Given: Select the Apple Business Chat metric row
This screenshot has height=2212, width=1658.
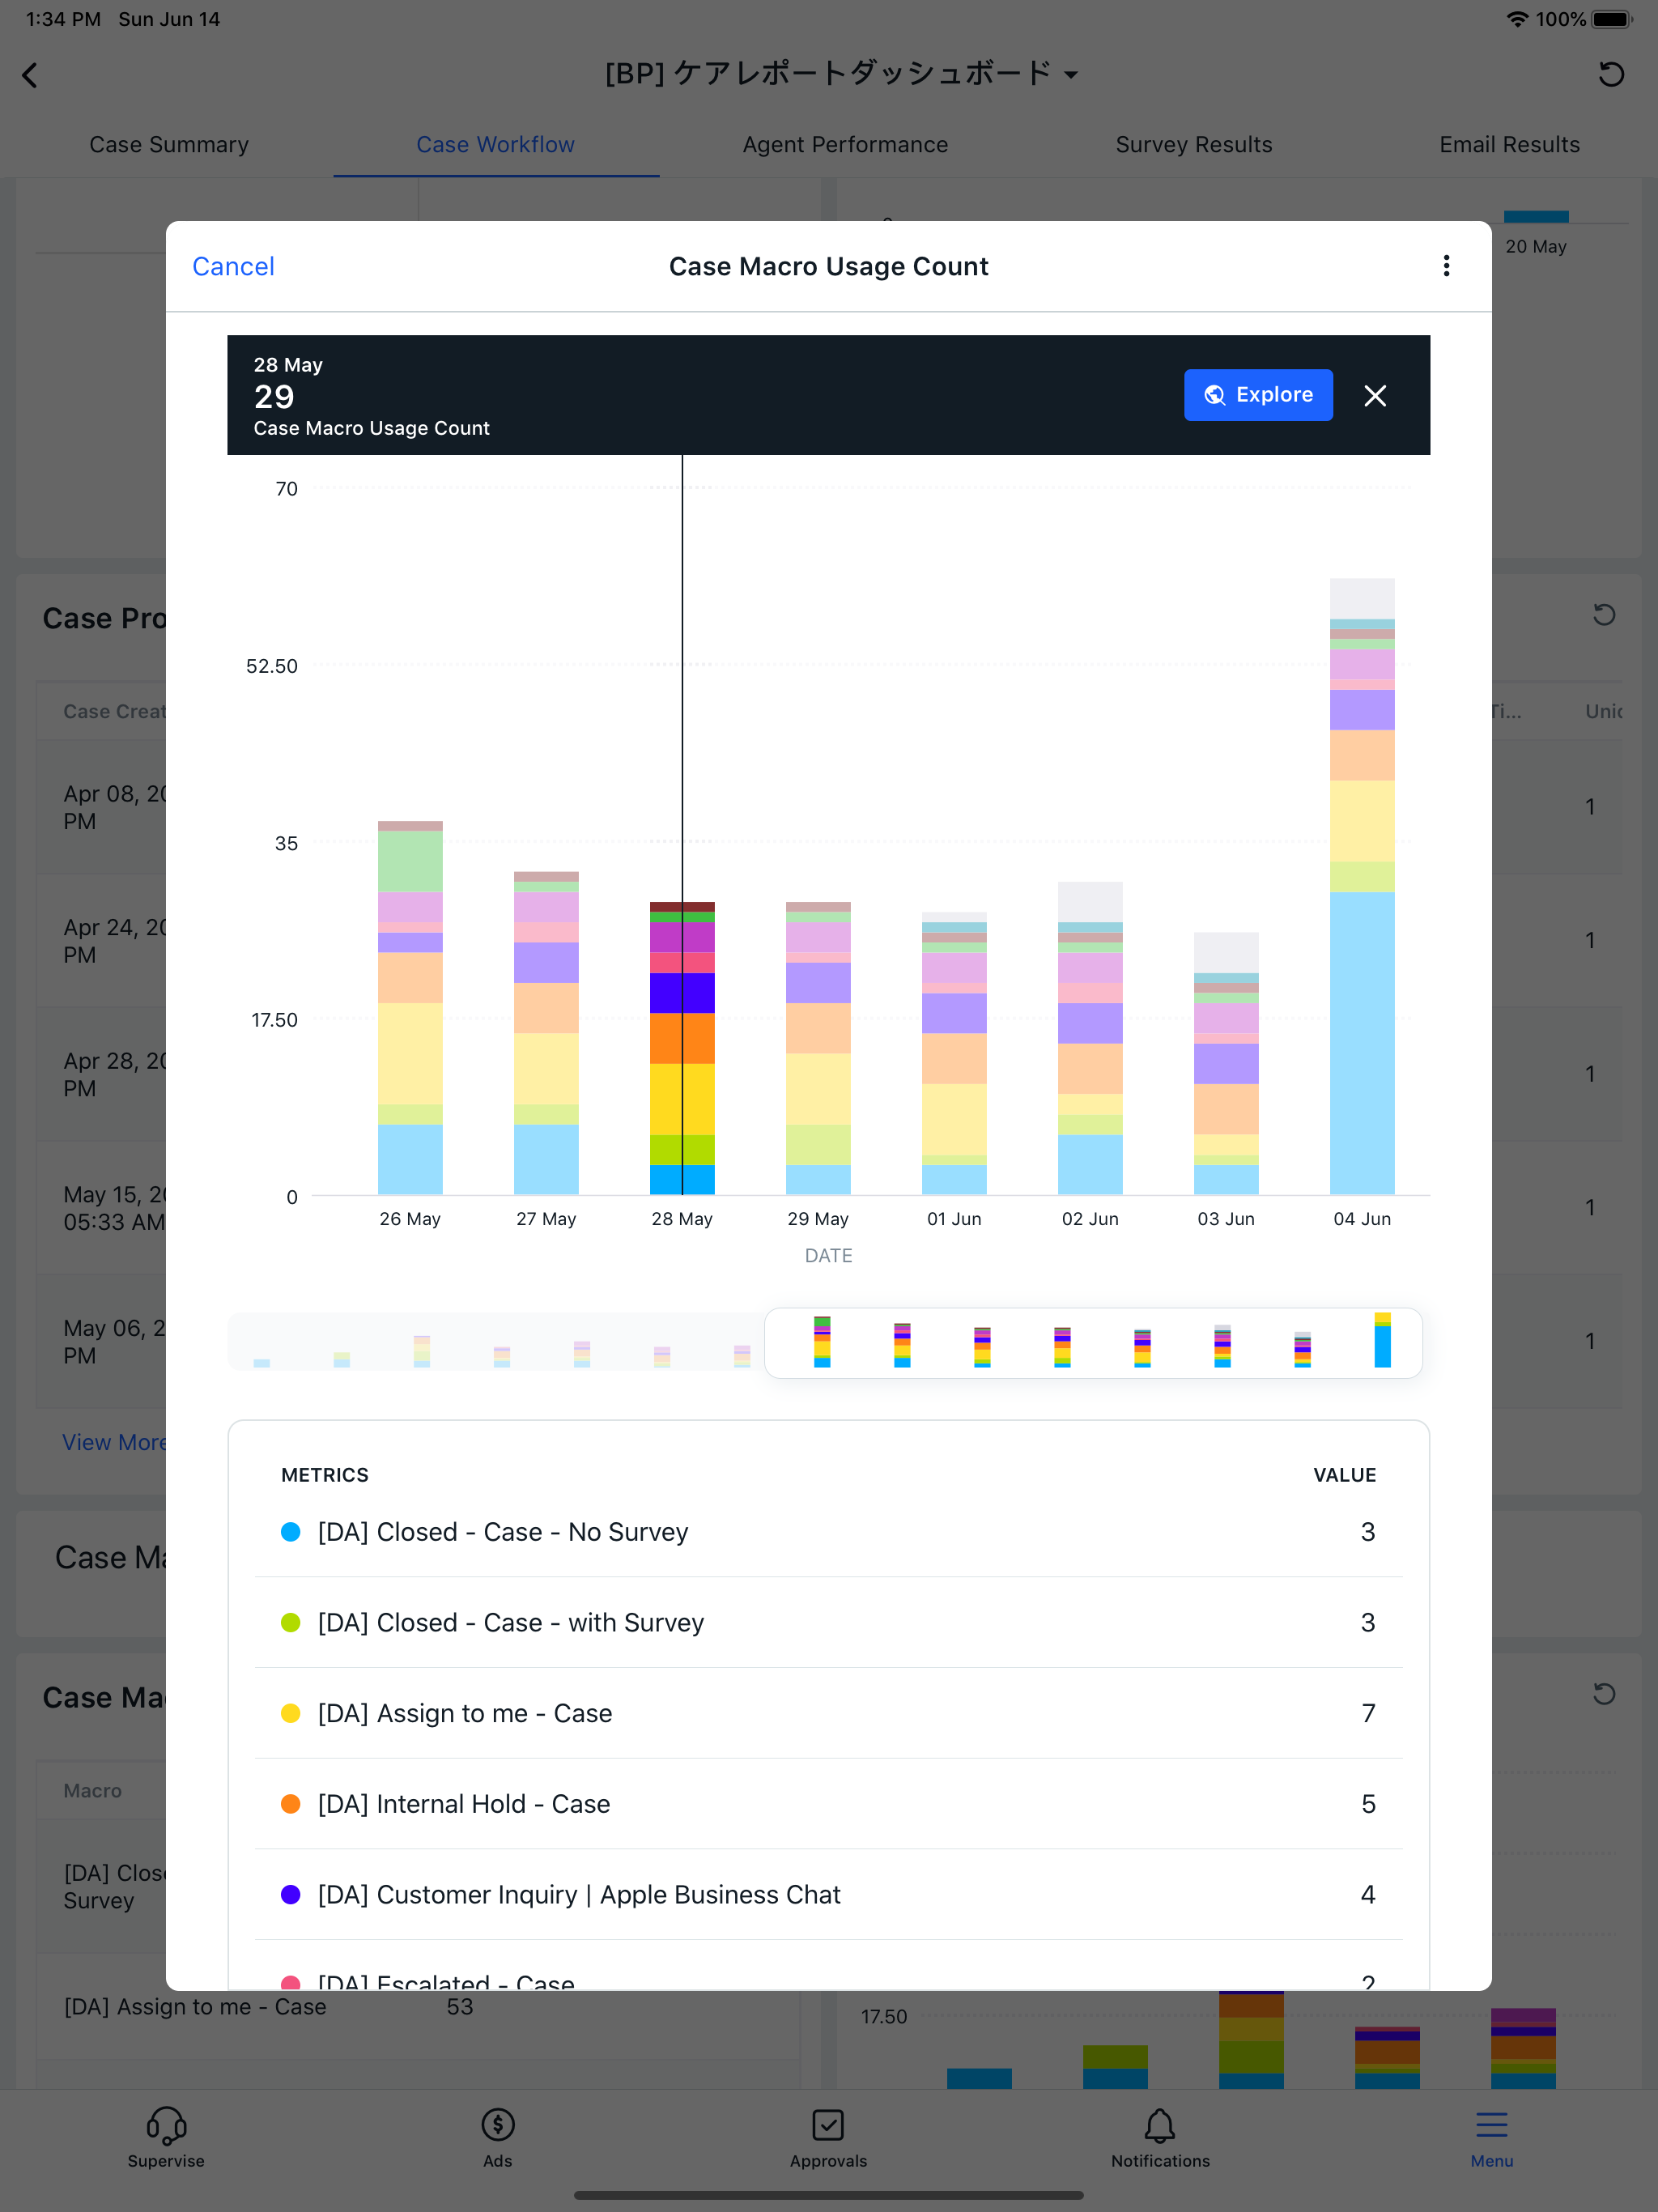Looking at the screenshot, I should (828, 1894).
